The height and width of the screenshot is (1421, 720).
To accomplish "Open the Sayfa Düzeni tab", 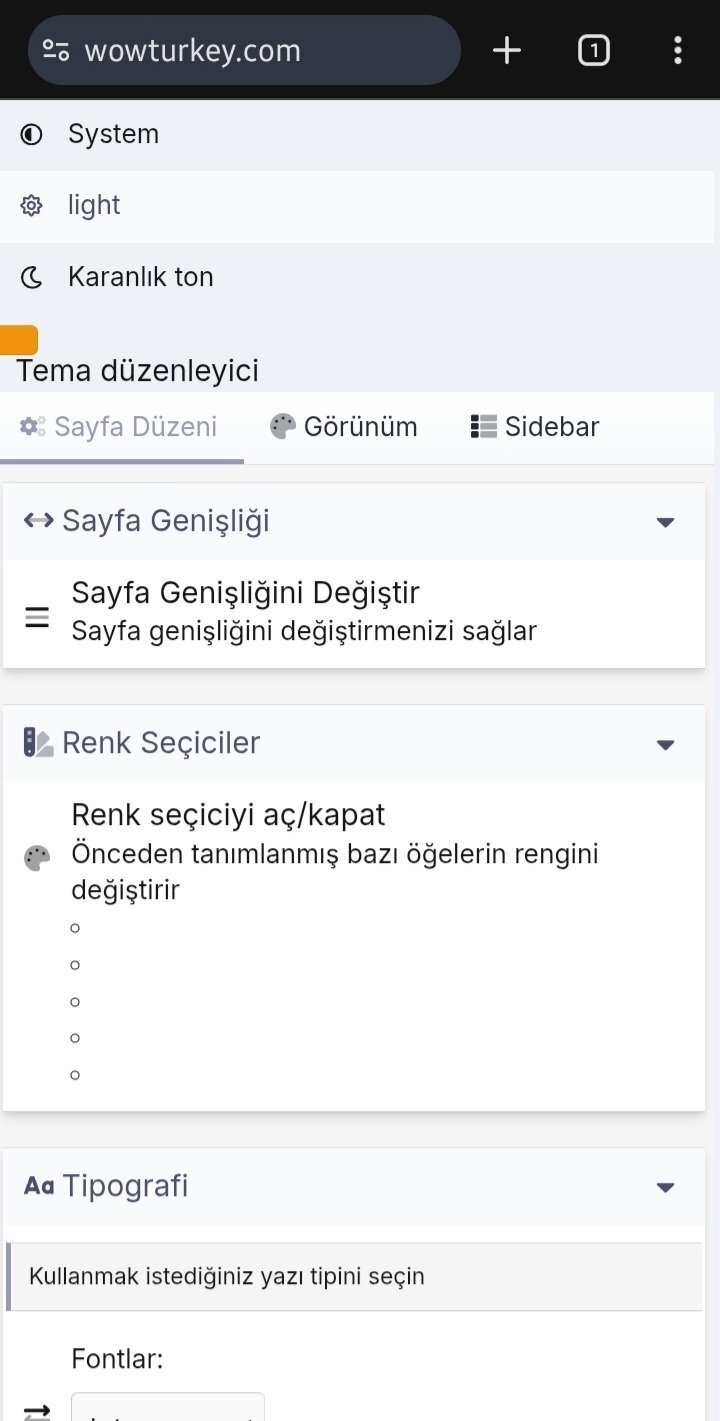I will click(x=120, y=427).
